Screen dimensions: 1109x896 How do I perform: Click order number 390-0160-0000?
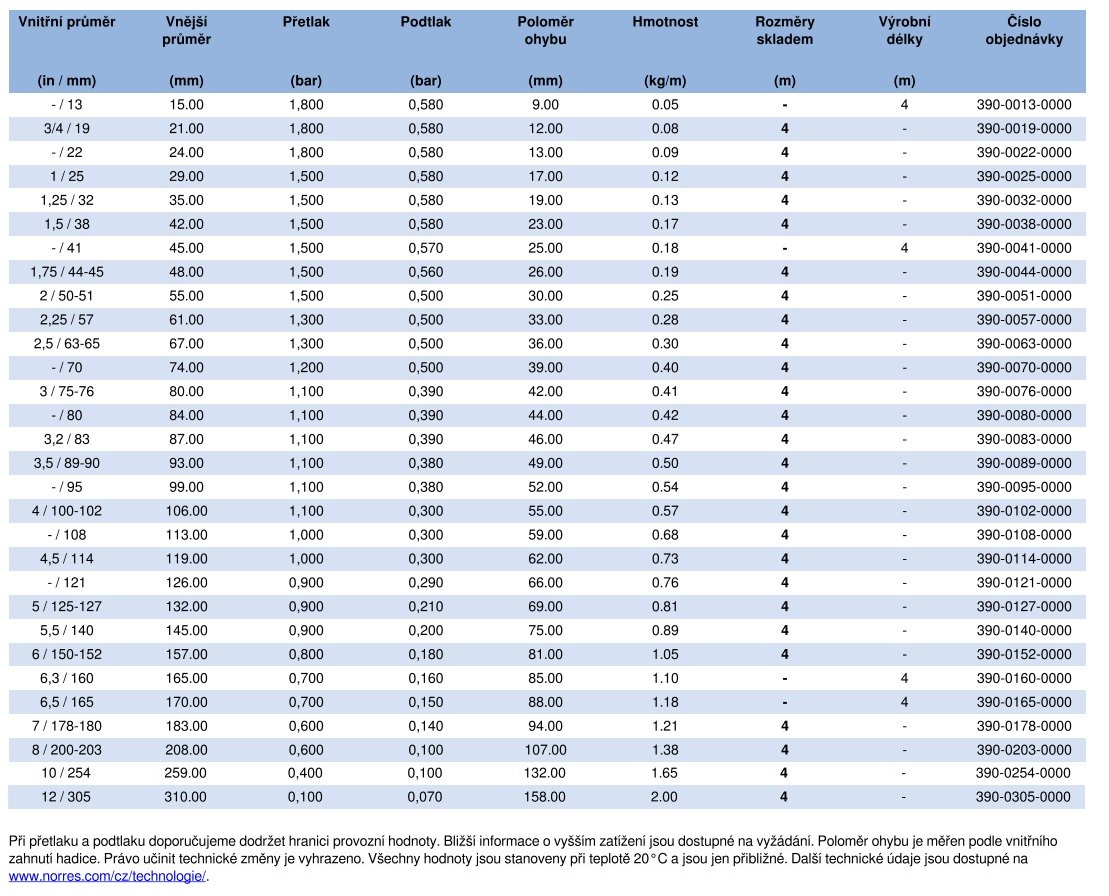click(1023, 678)
